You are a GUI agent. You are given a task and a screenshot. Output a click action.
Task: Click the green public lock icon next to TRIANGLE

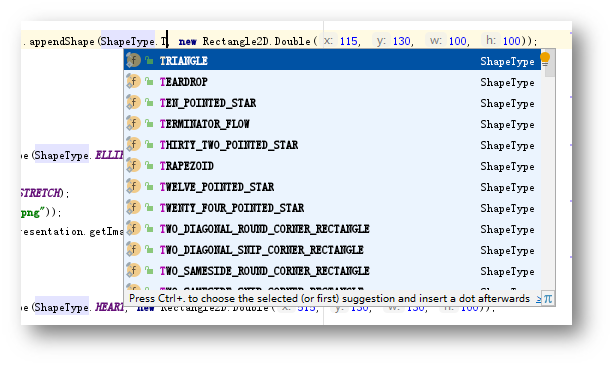click(x=149, y=60)
